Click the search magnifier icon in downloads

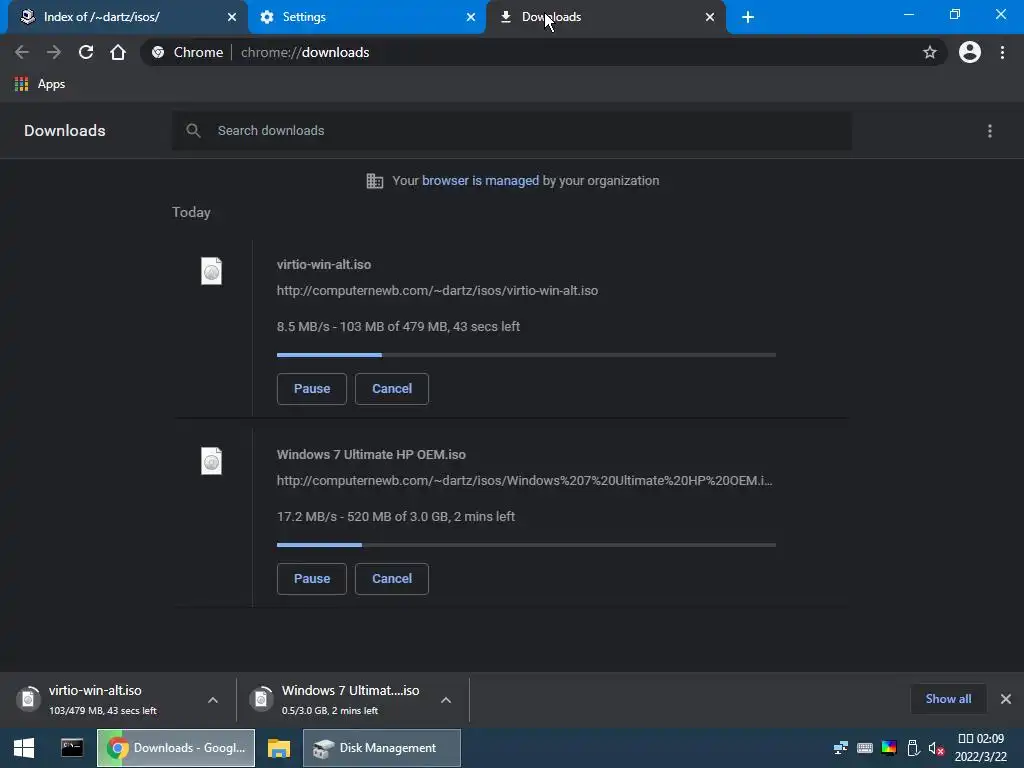[193, 131]
